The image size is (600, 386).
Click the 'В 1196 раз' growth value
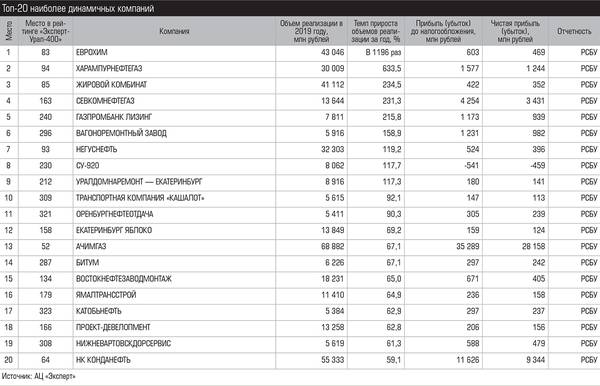[383, 52]
